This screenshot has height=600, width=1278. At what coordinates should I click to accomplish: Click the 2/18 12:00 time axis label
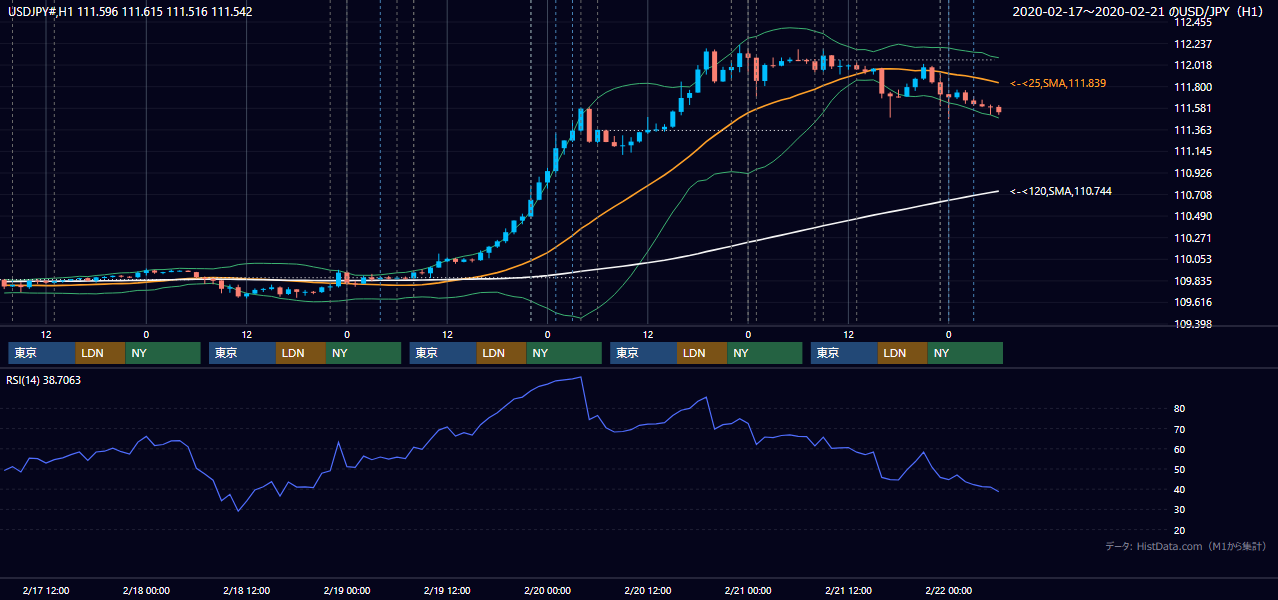click(246, 591)
